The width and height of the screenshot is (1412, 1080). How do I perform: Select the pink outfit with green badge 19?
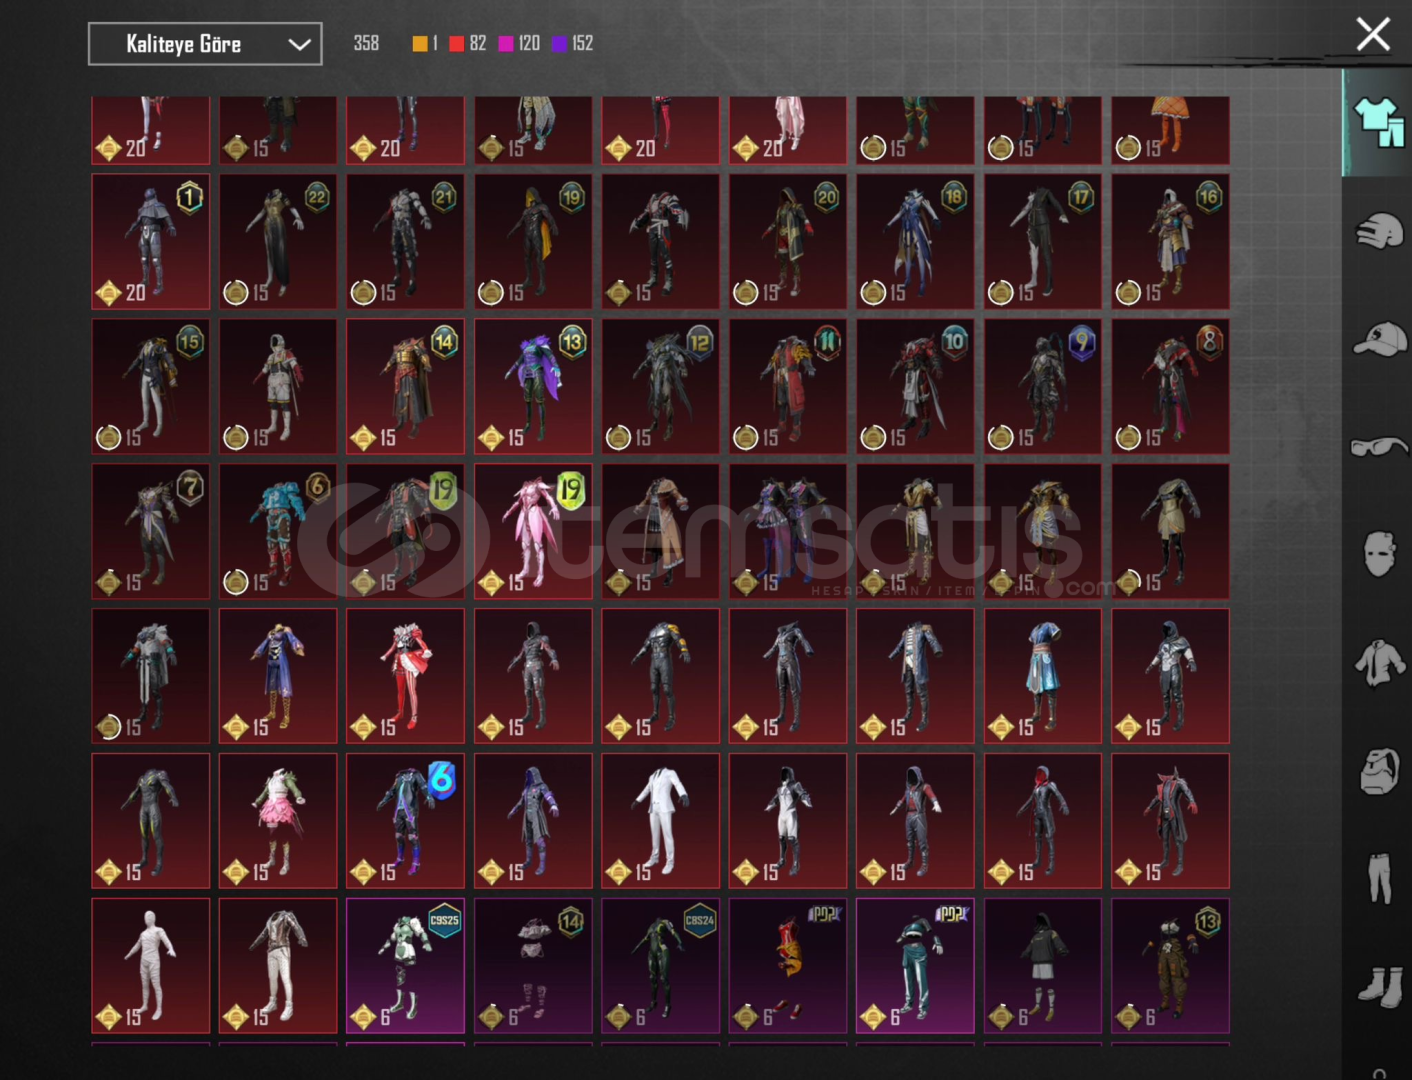click(533, 531)
